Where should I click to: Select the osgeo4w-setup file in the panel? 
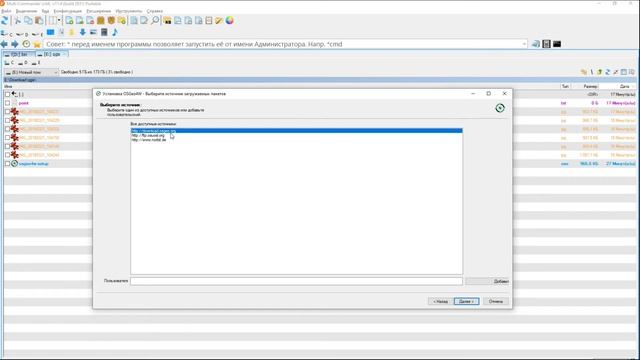[x=33, y=163]
